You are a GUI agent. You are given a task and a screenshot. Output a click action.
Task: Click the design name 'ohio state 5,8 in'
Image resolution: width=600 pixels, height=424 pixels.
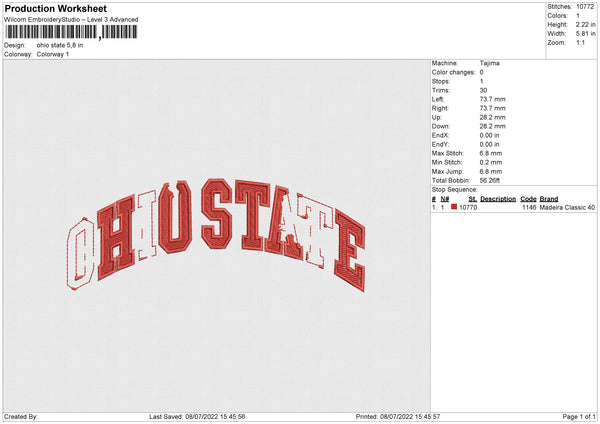(60, 45)
